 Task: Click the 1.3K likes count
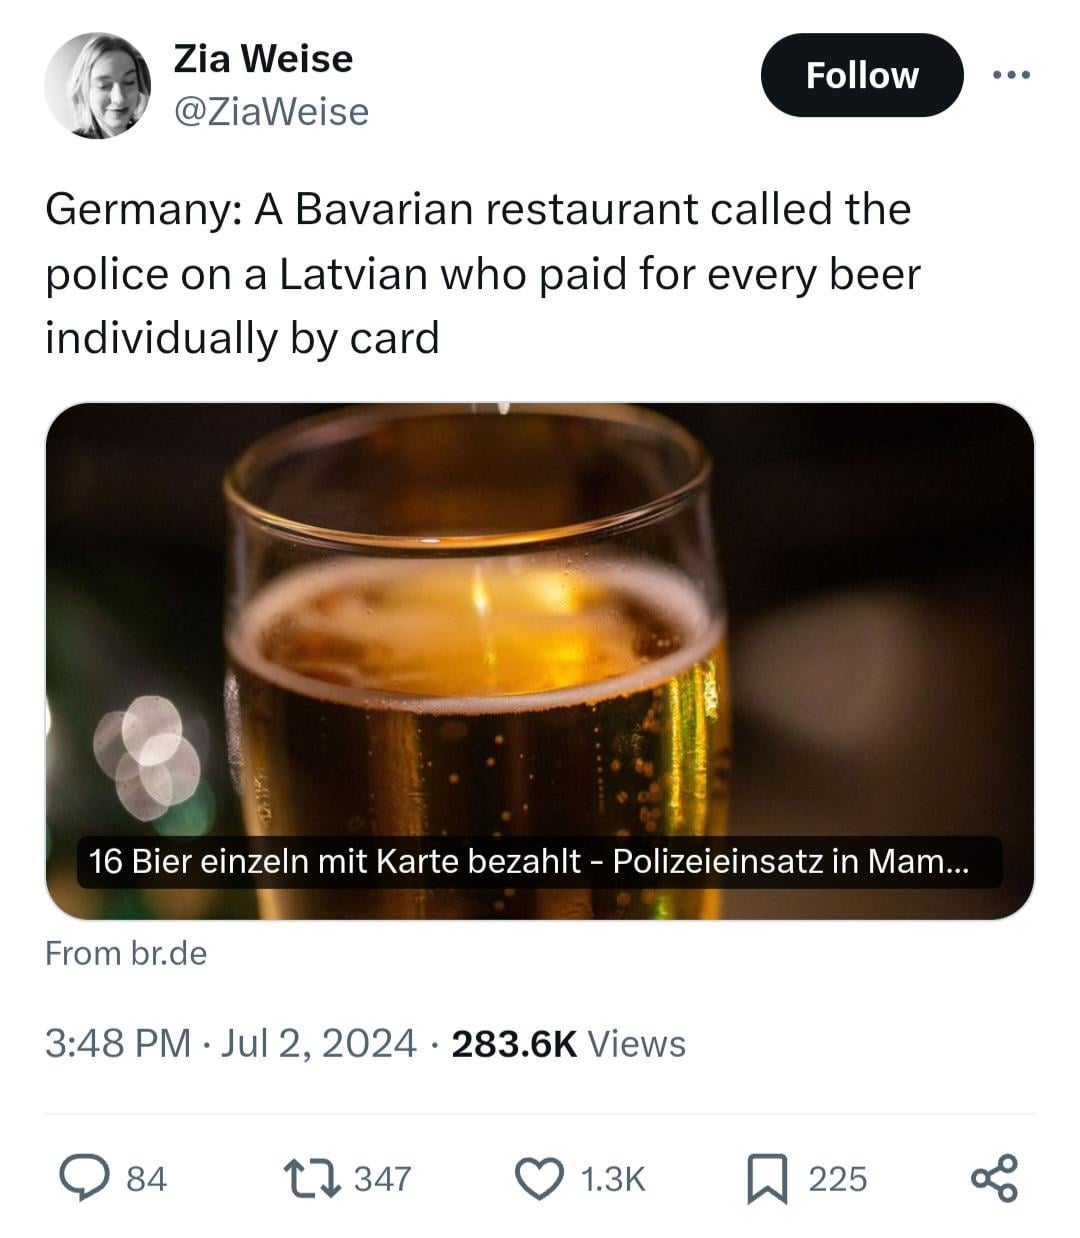[612, 1179]
